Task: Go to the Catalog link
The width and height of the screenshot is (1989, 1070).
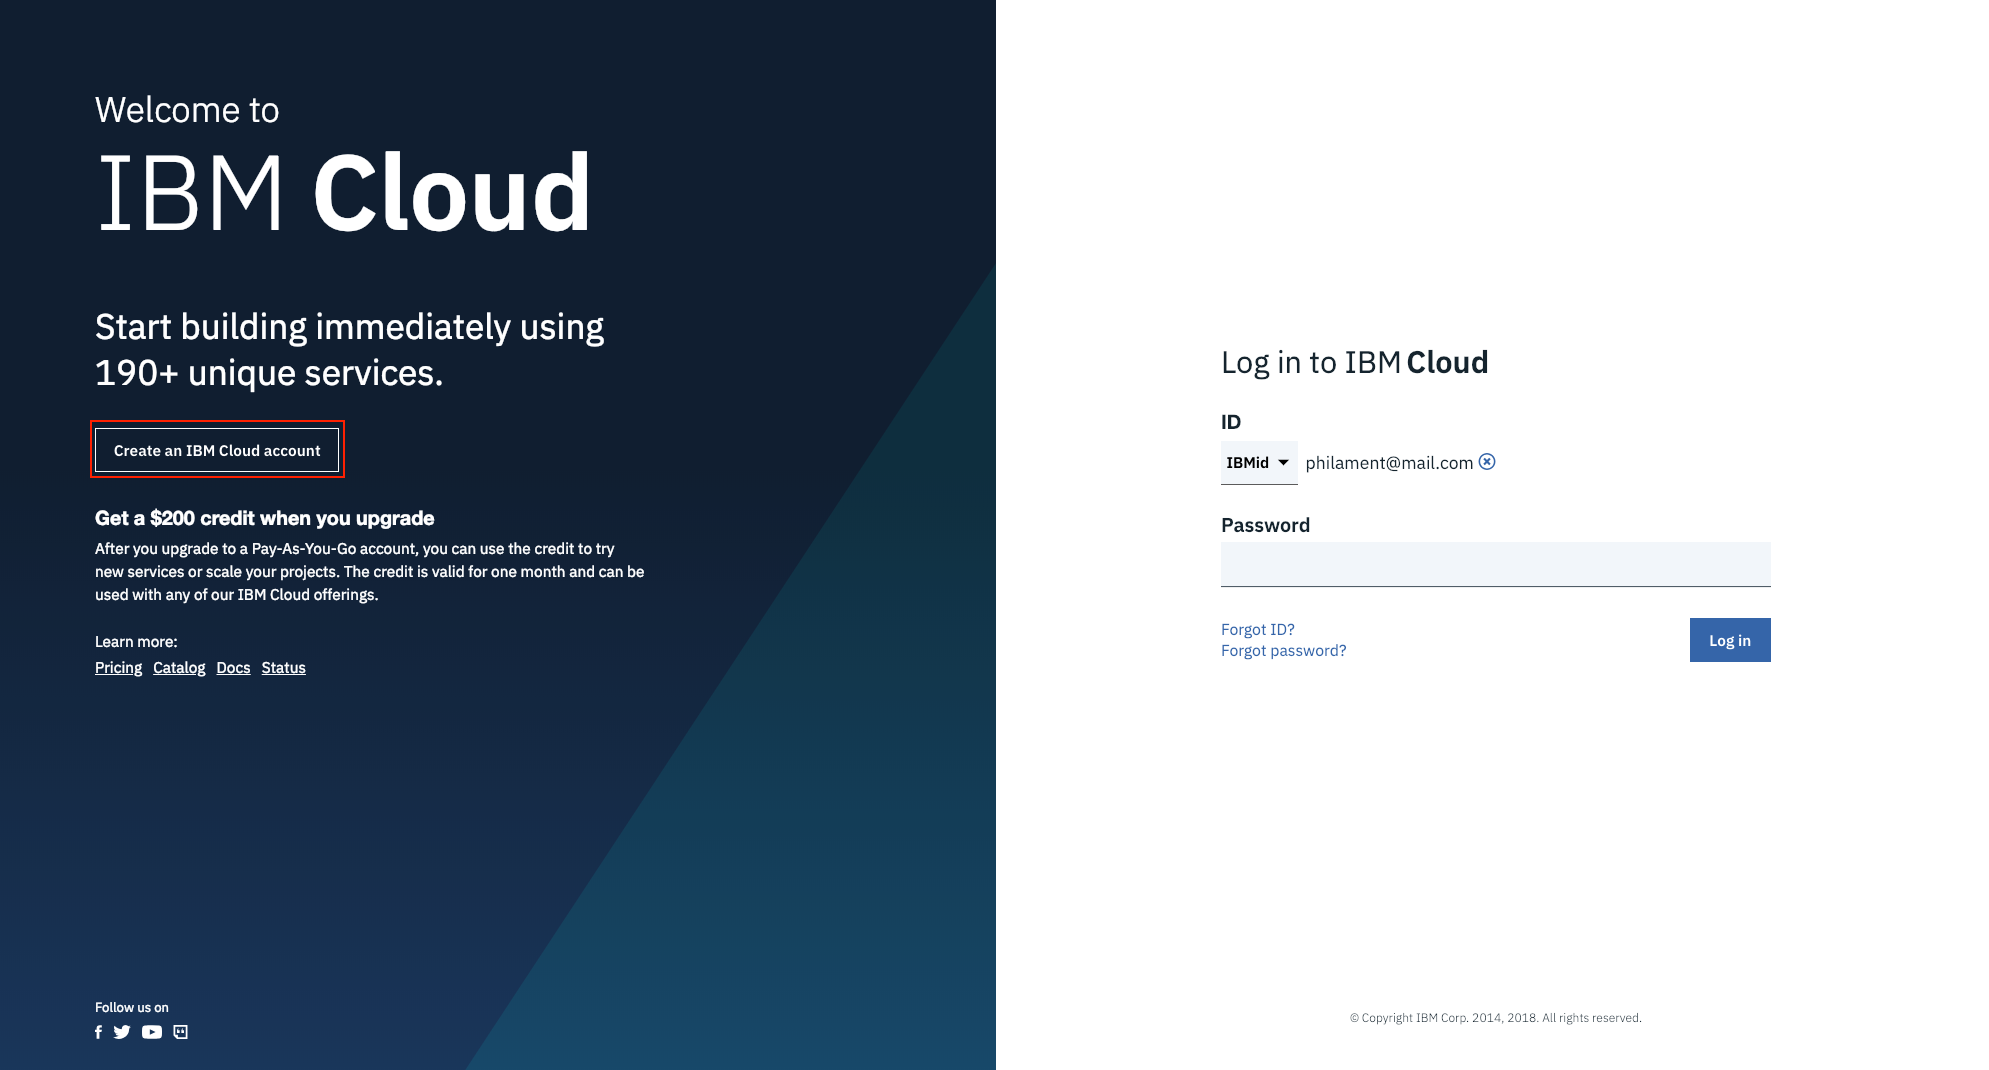Action: tap(179, 668)
